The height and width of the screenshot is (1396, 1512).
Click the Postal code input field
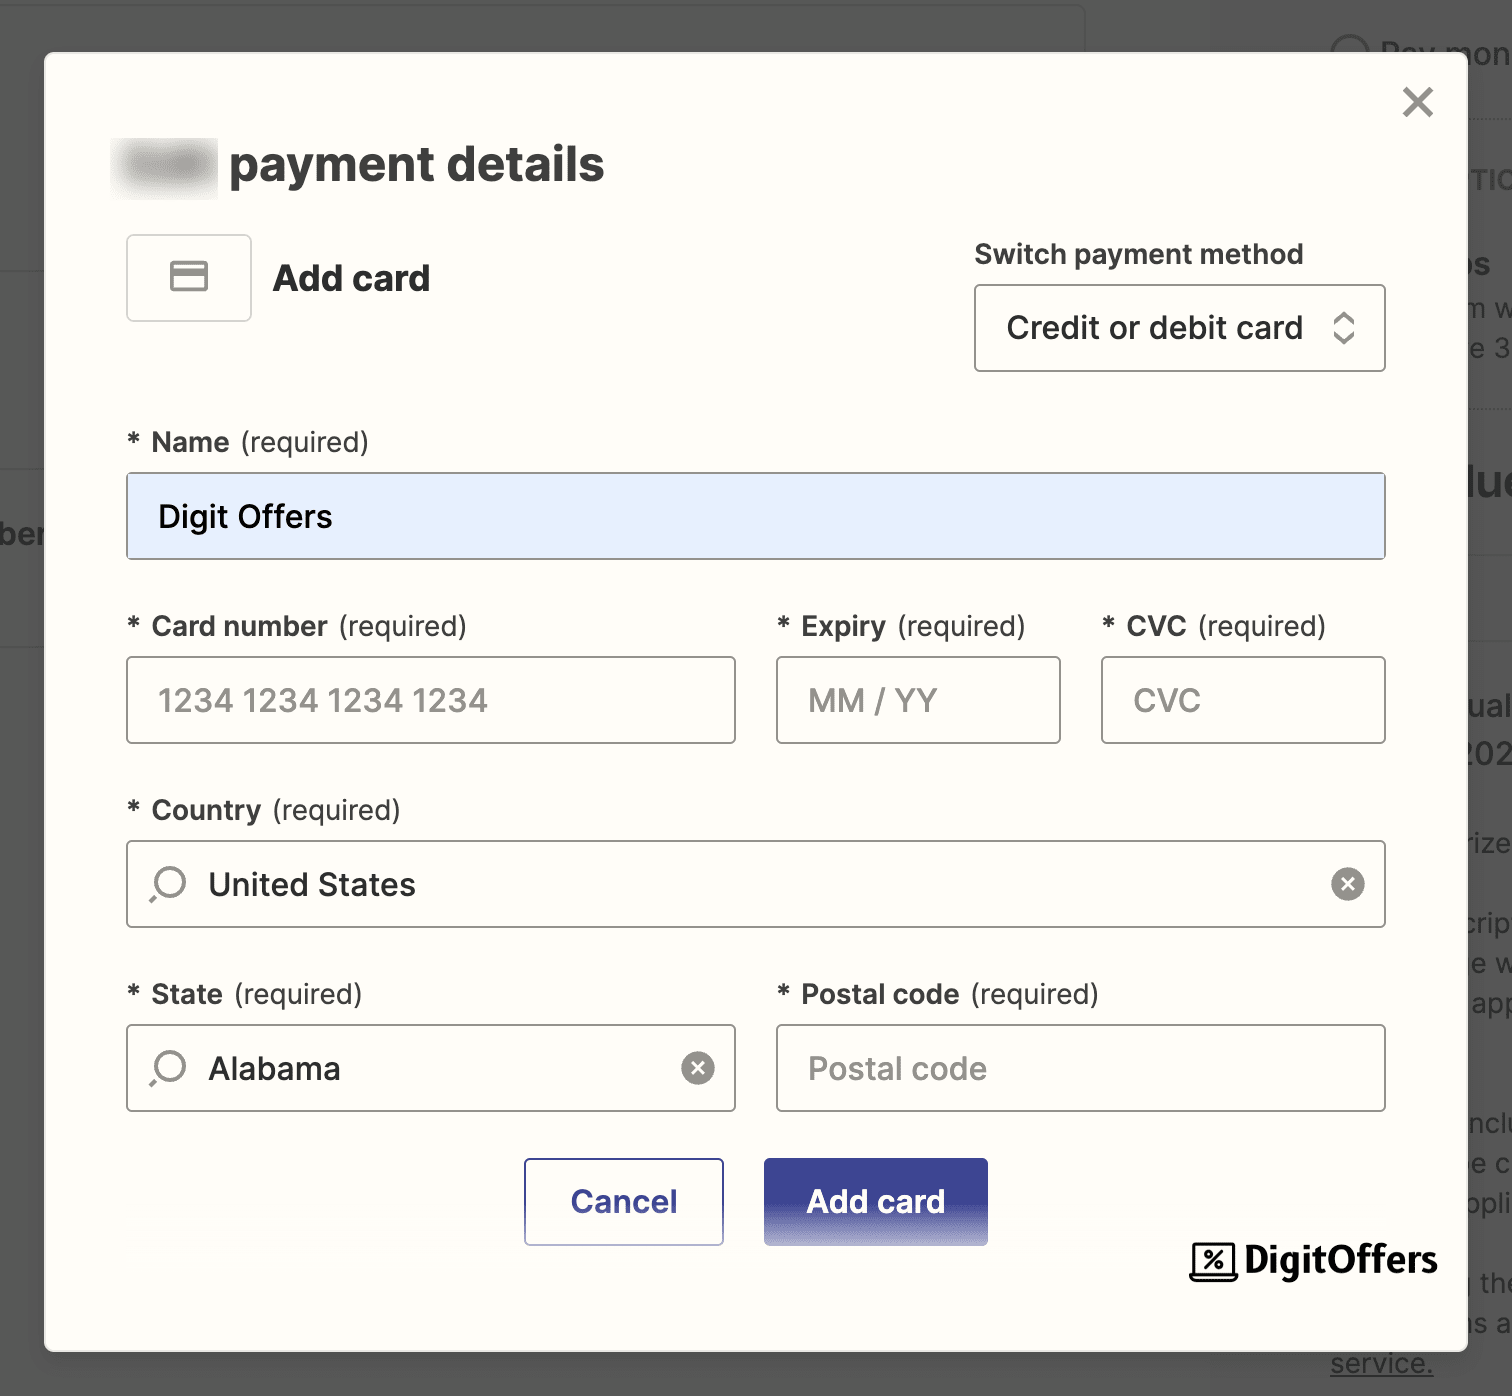(1080, 1068)
